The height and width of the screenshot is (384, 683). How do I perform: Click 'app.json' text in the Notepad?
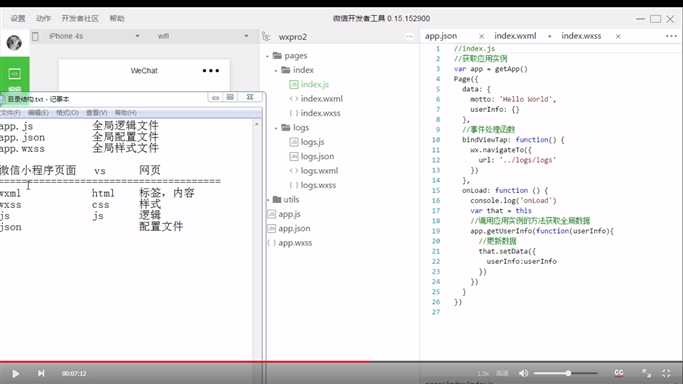pos(22,138)
